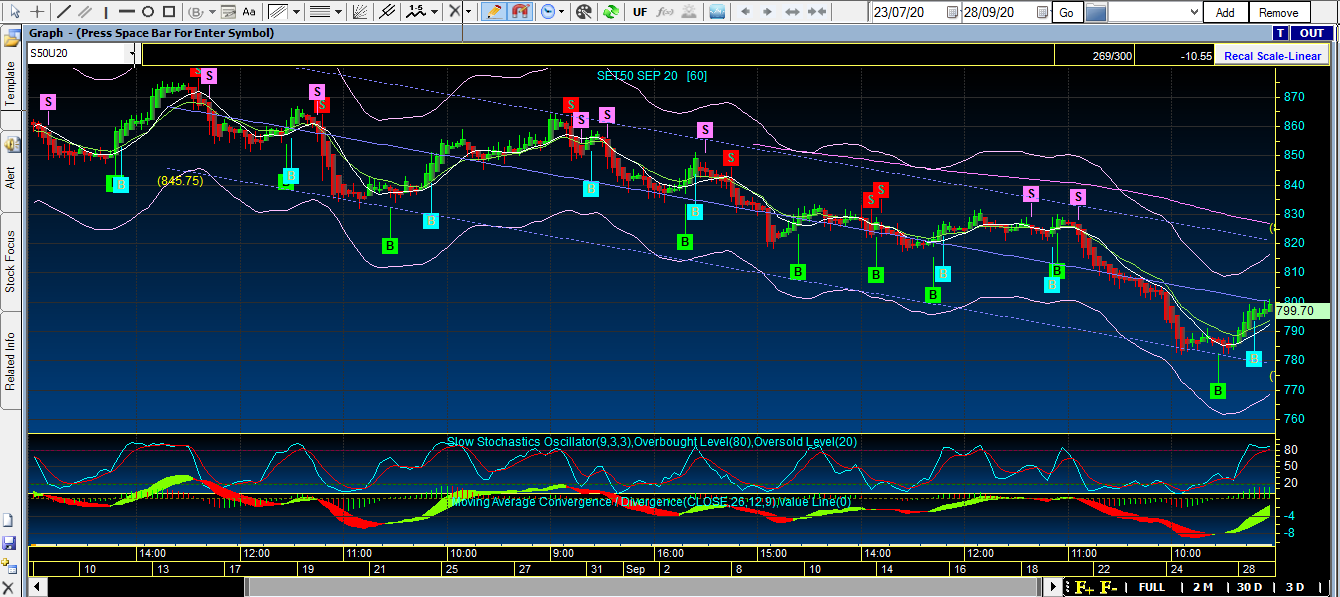Click the double-headed expand chart arrow

[793, 12]
